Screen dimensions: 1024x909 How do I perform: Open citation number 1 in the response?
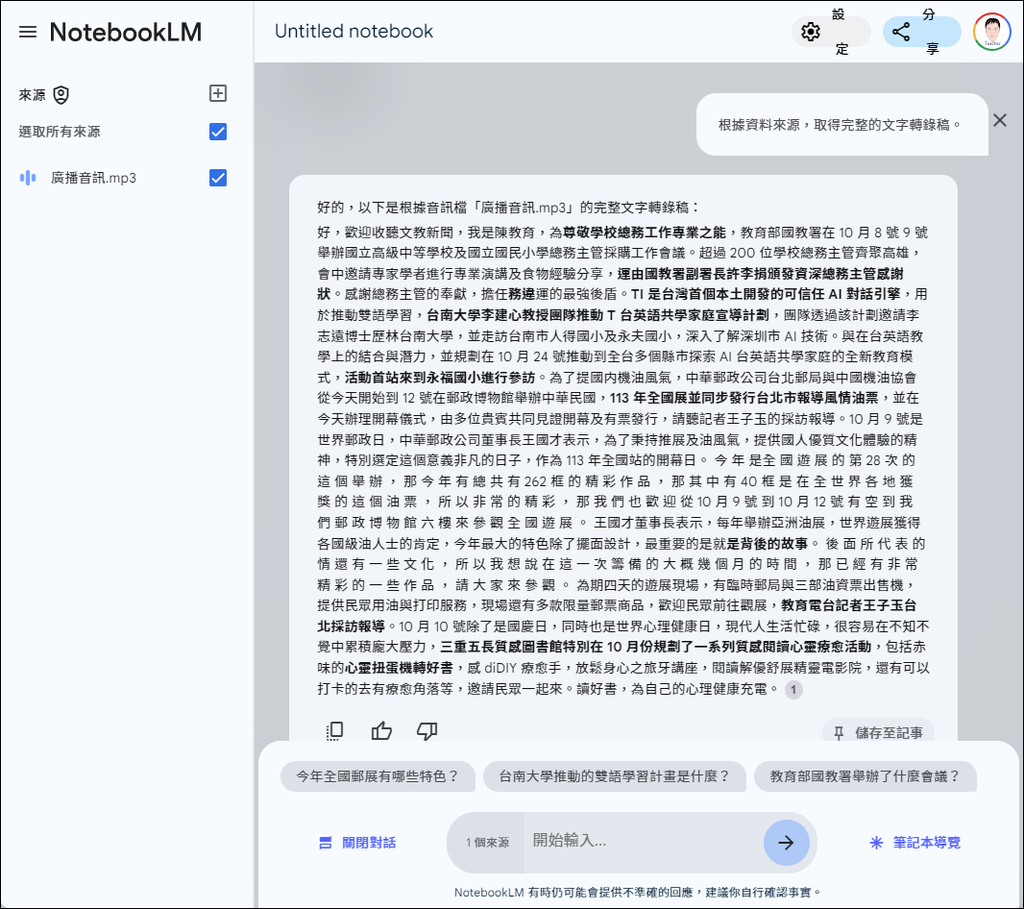pyautogui.click(x=793, y=690)
